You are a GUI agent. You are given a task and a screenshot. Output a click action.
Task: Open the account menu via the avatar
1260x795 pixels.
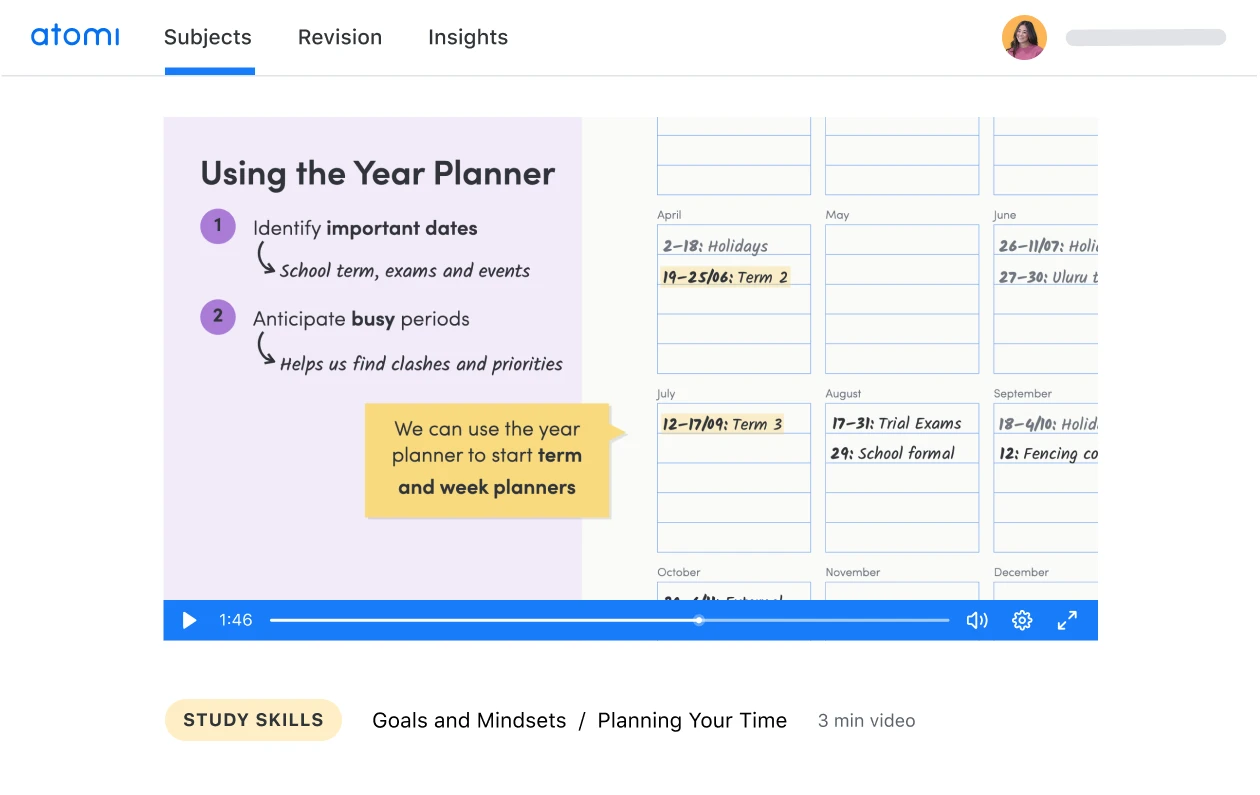point(1024,37)
